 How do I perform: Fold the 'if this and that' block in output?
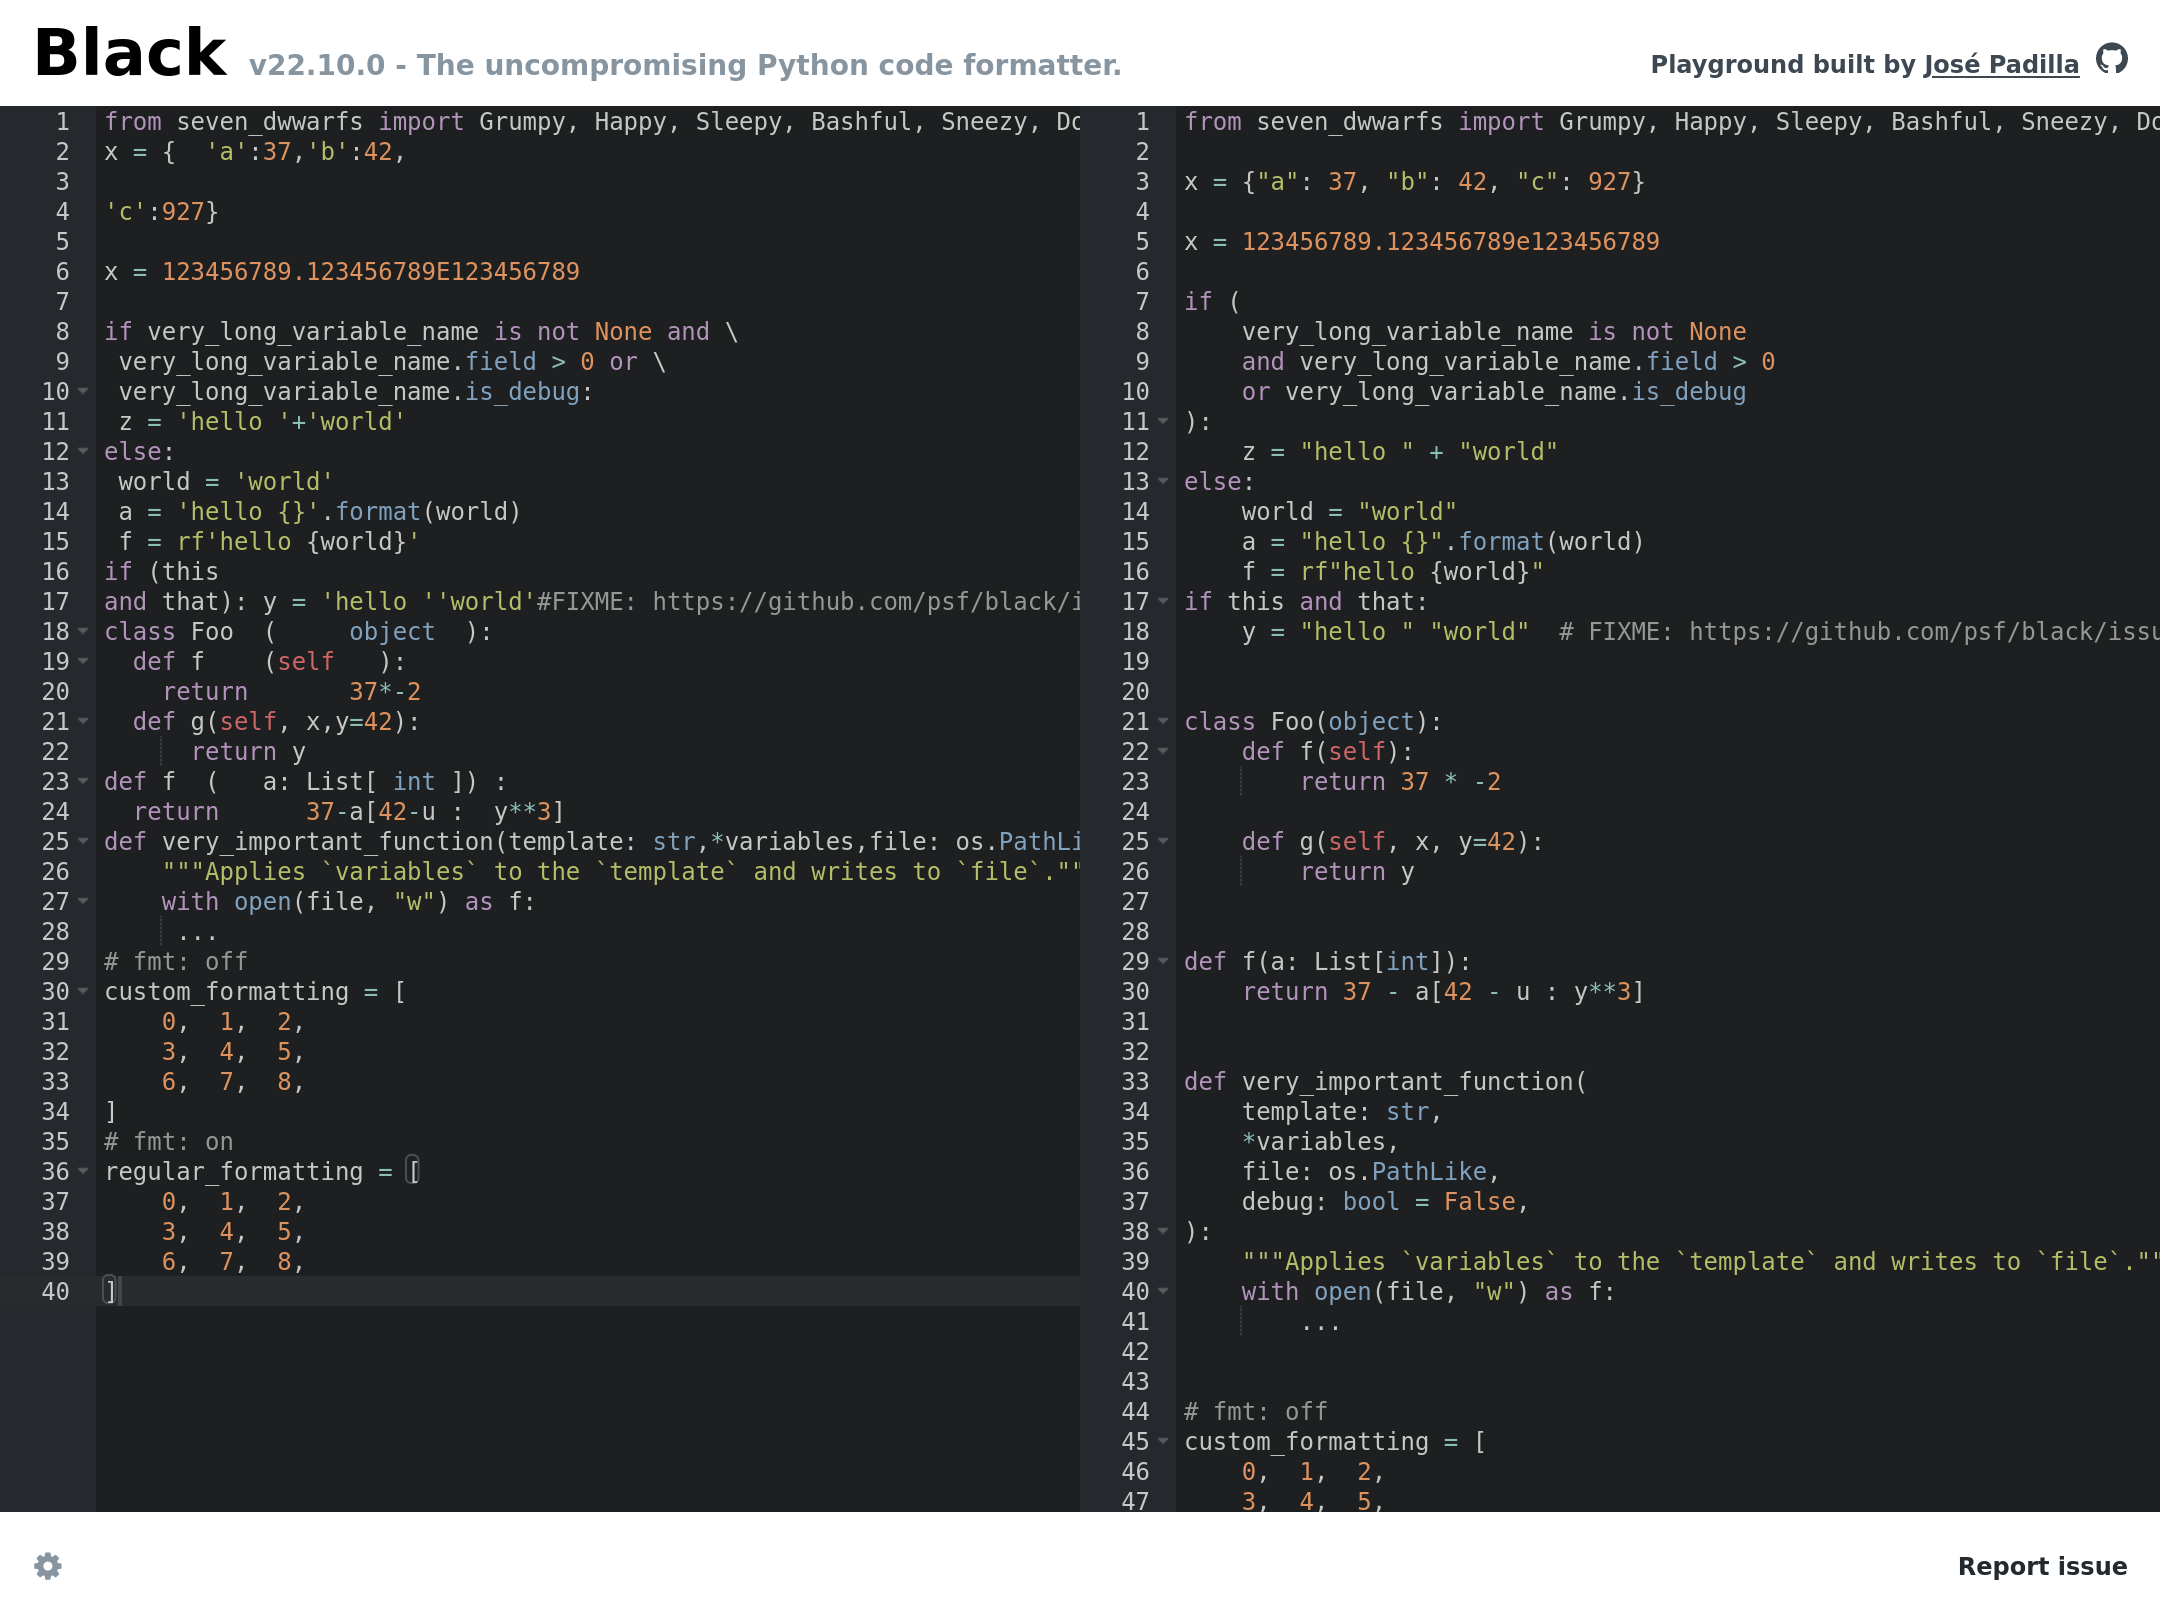(x=1163, y=602)
